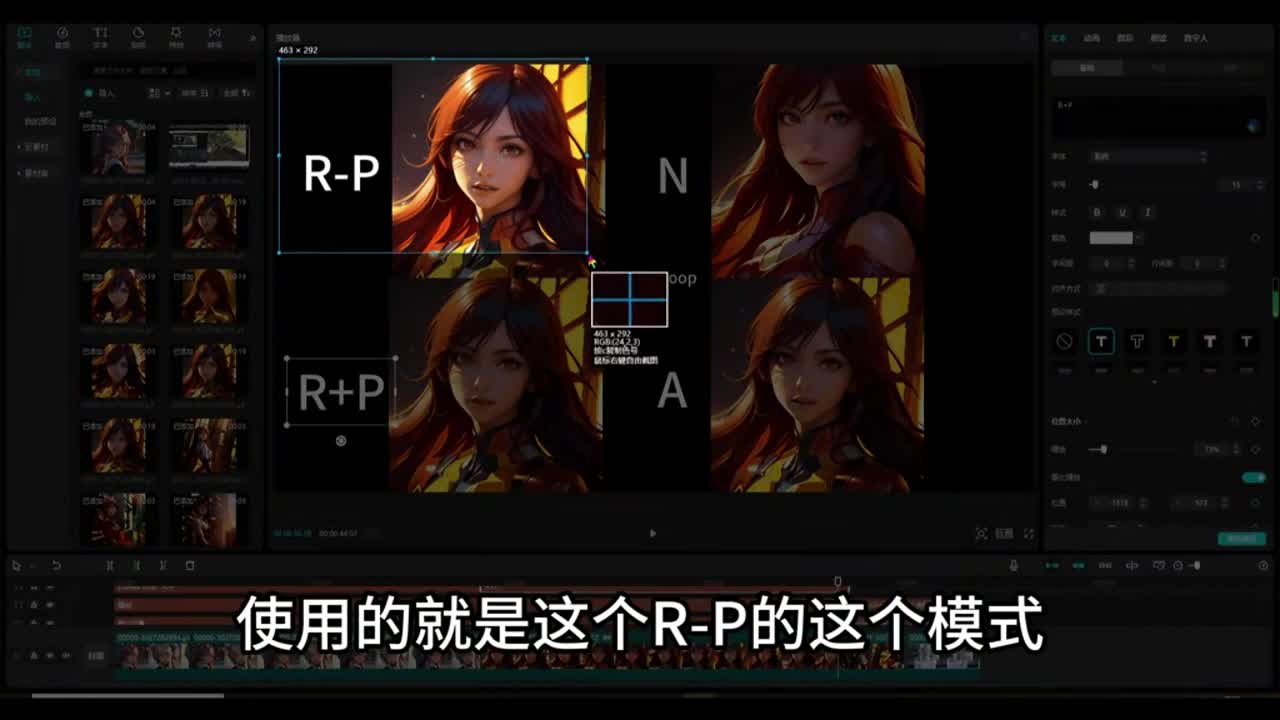The image size is (1280, 720).
Task: Click the microphone record icon above timeline
Action: click(x=1013, y=566)
